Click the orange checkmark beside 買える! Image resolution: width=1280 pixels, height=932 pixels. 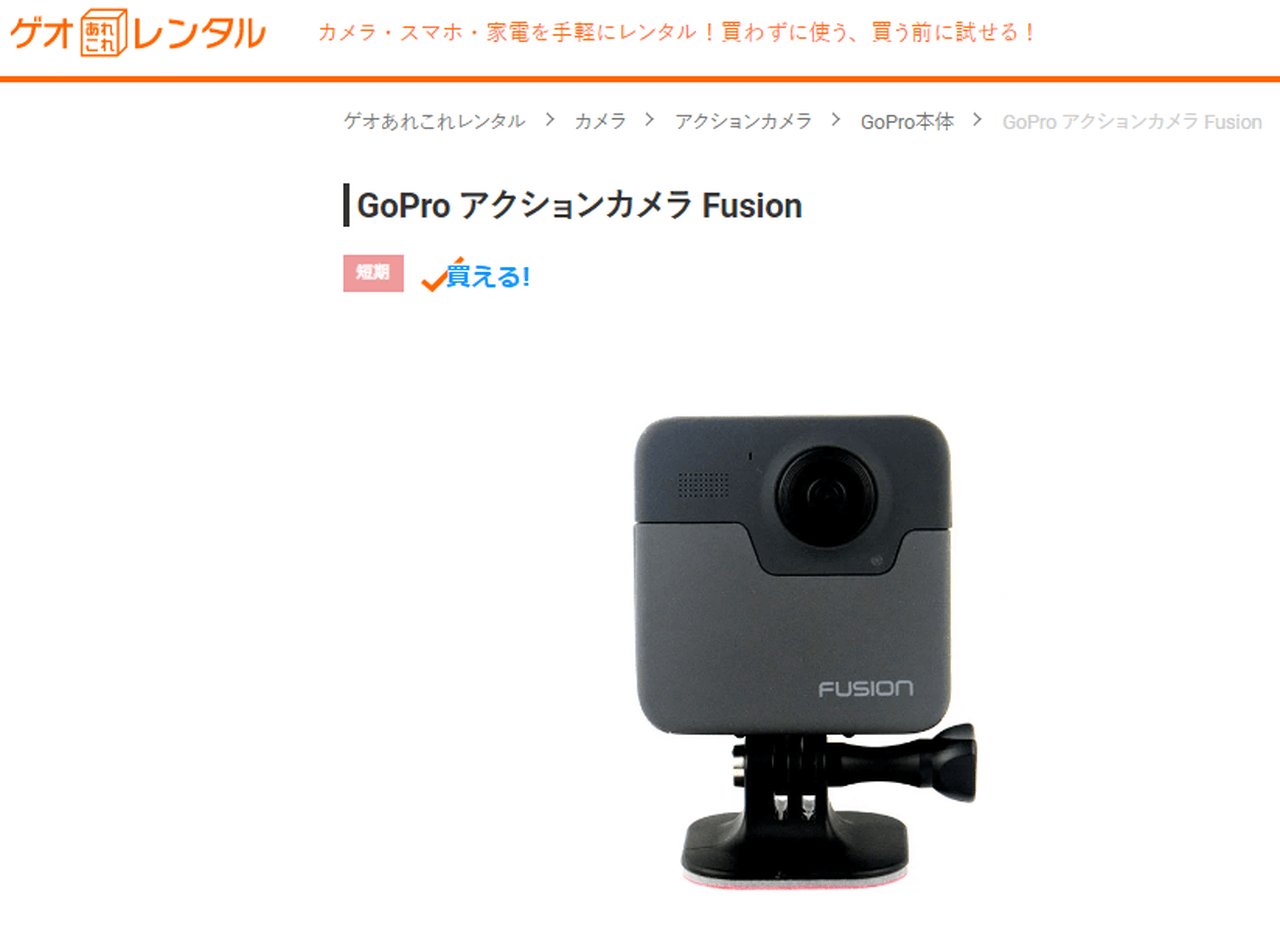point(436,277)
